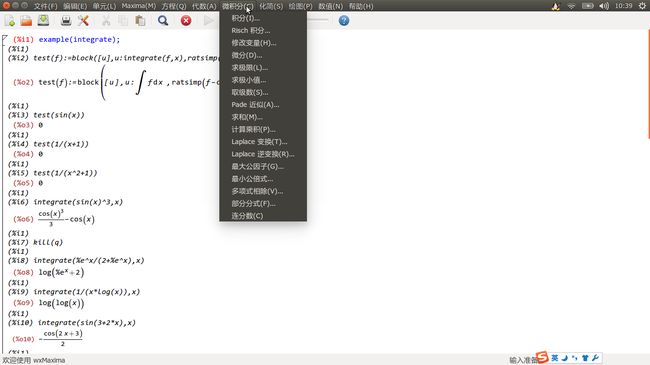The height and width of the screenshot is (365, 650).
Task: Choose 求极小值... menu entry
Action: click(x=263, y=80)
